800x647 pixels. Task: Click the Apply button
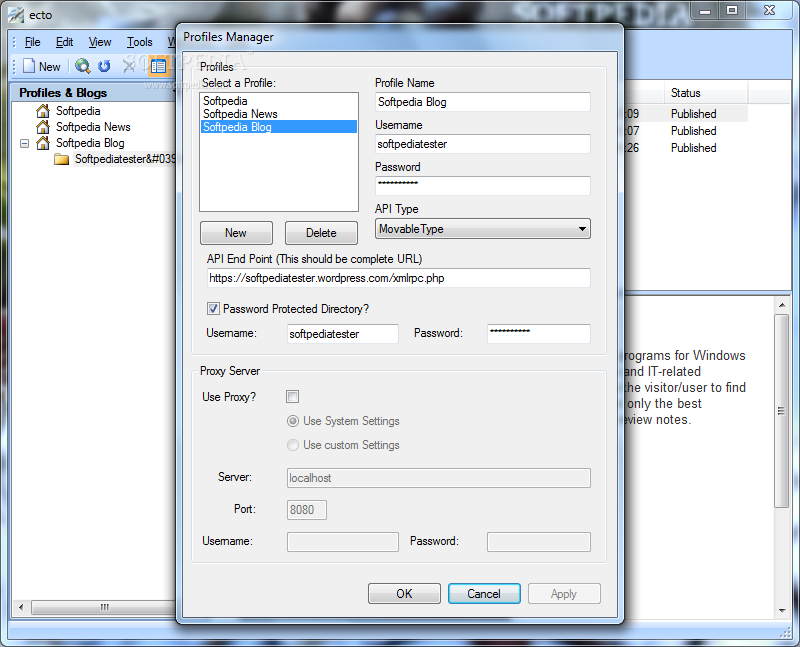(564, 593)
